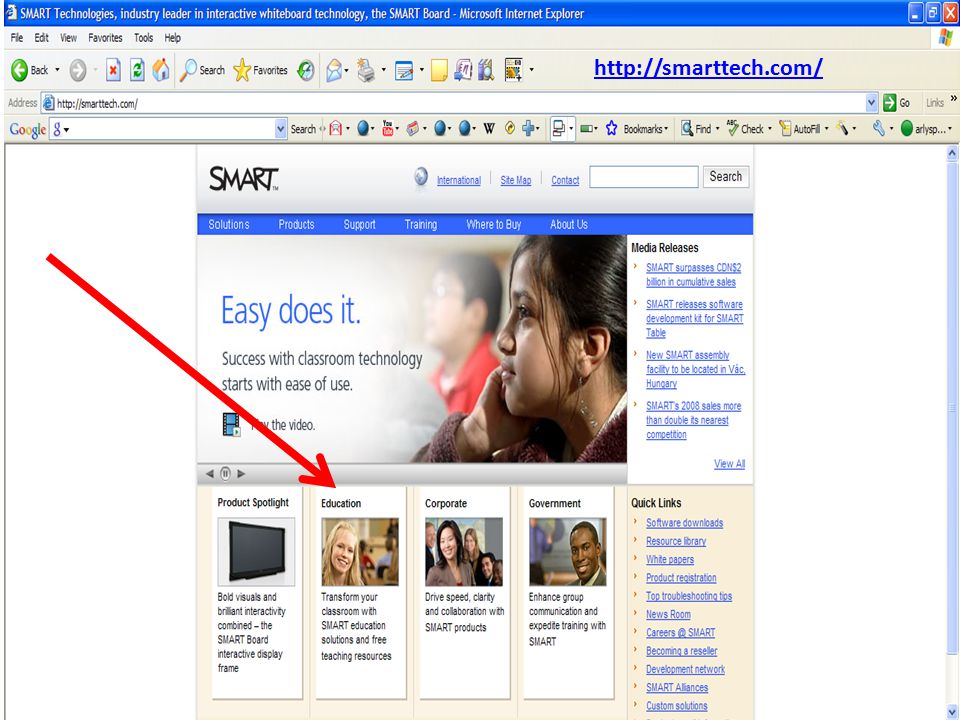Viewport: 960px width, 720px height.
Task: Click the SMART capture toolbar icon
Action: tap(514, 70)
